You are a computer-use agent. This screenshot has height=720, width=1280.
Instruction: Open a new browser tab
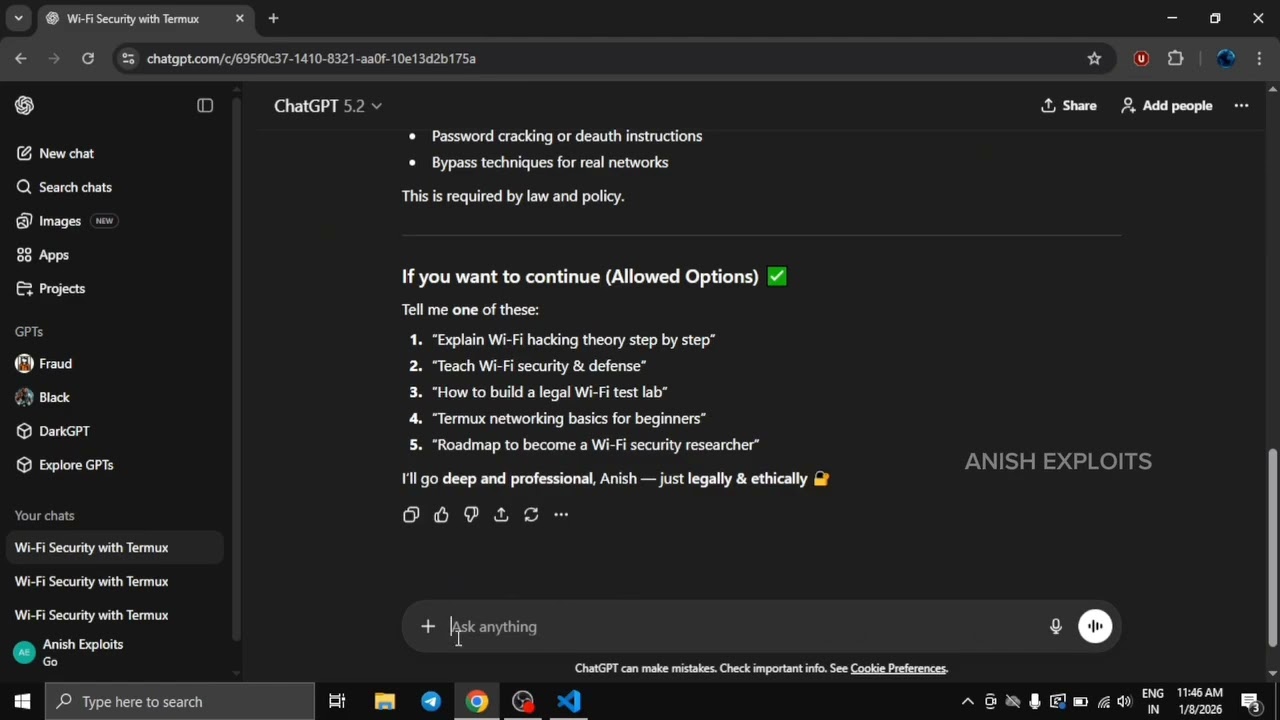(x=273, y=18)
